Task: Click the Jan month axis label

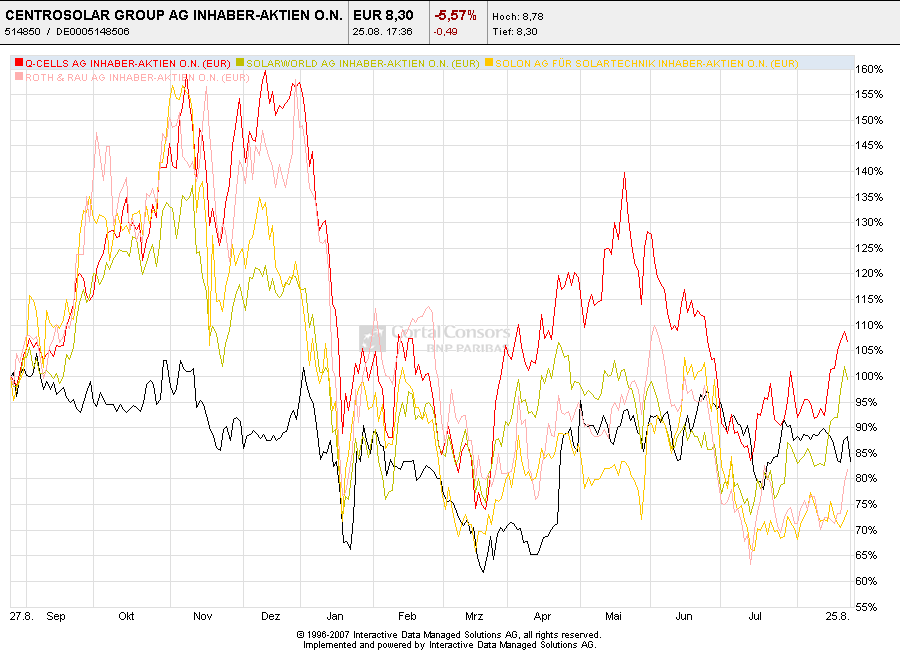Action: (335, 616)
